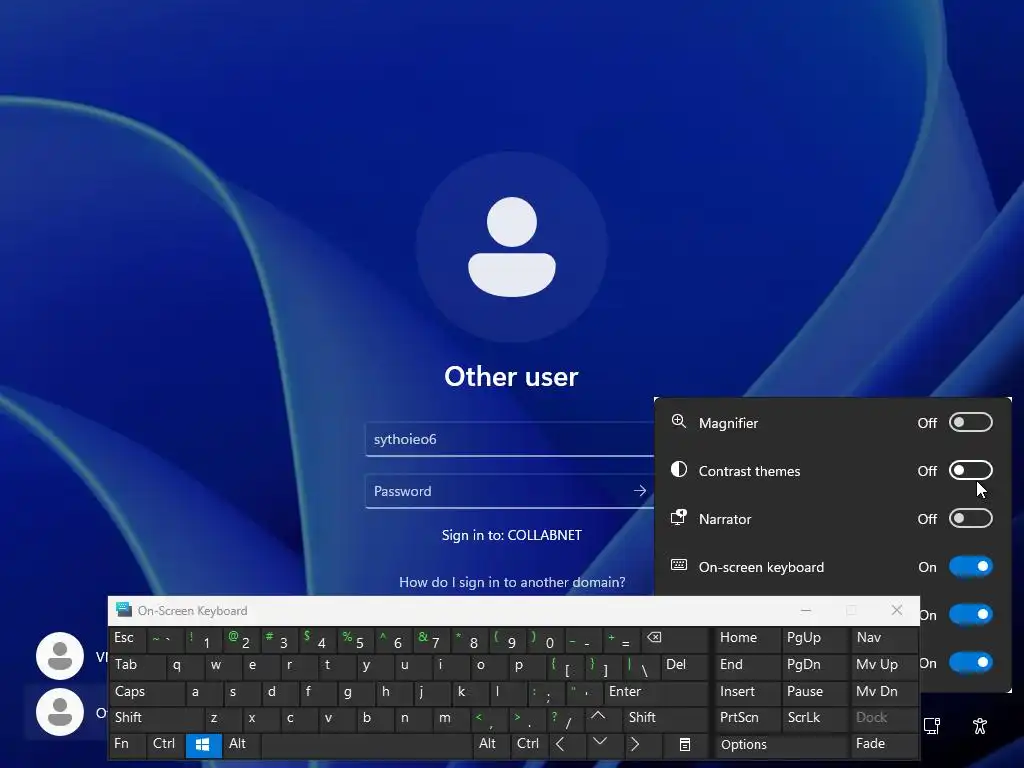Minimize the On-Screen Keyboard window

[806, 610]
